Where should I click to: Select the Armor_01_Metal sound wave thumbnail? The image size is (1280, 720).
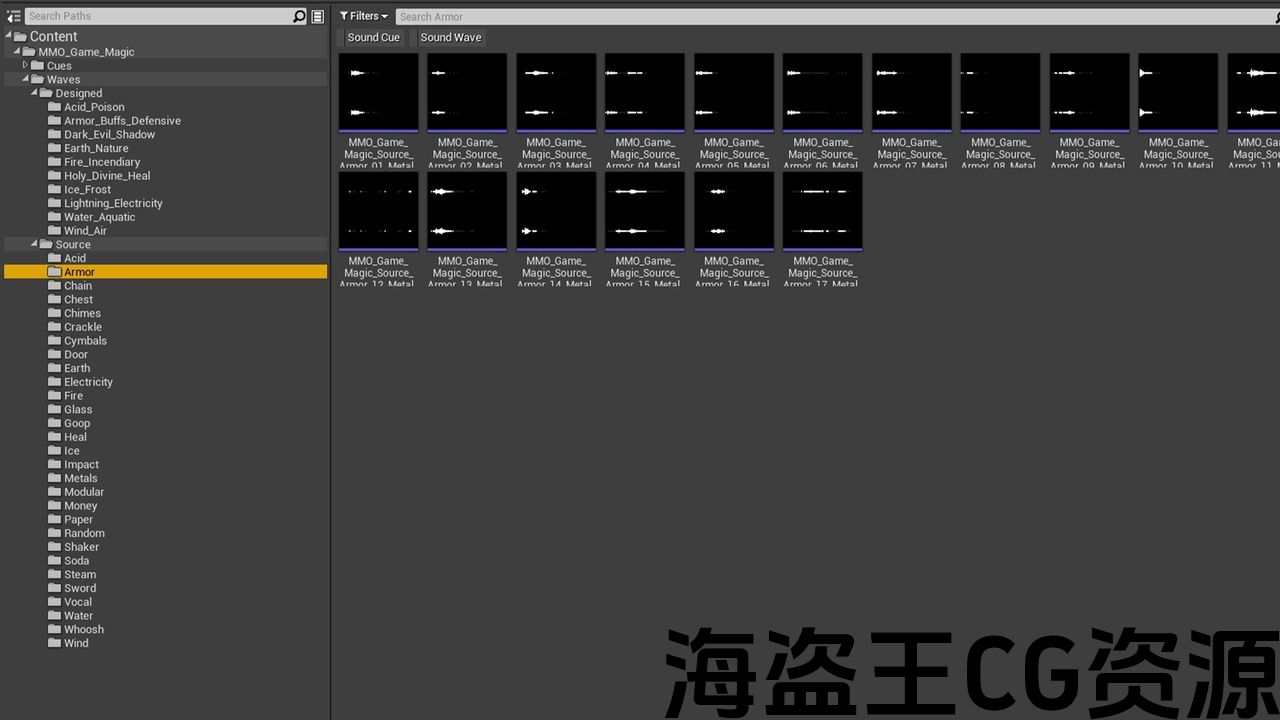378,92
